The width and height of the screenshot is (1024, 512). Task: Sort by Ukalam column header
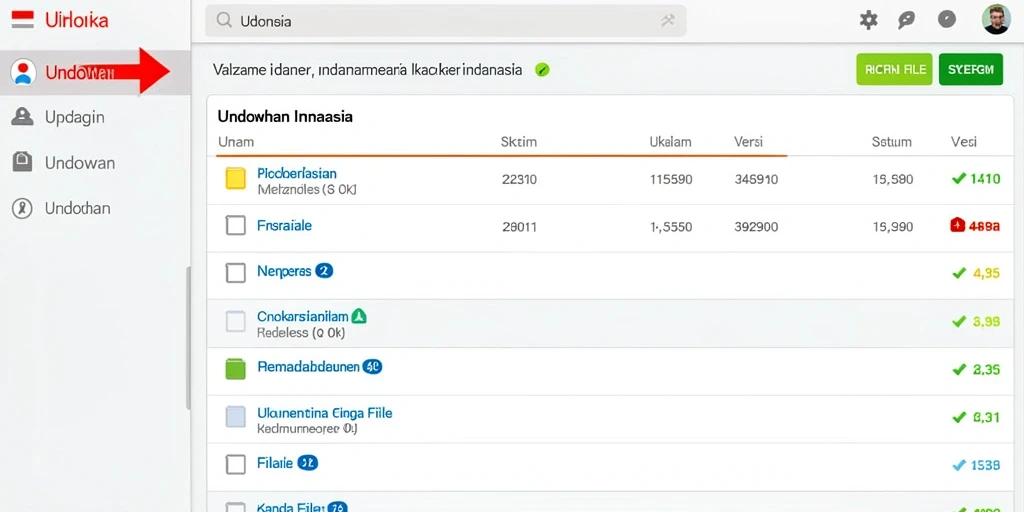[670, 142]
